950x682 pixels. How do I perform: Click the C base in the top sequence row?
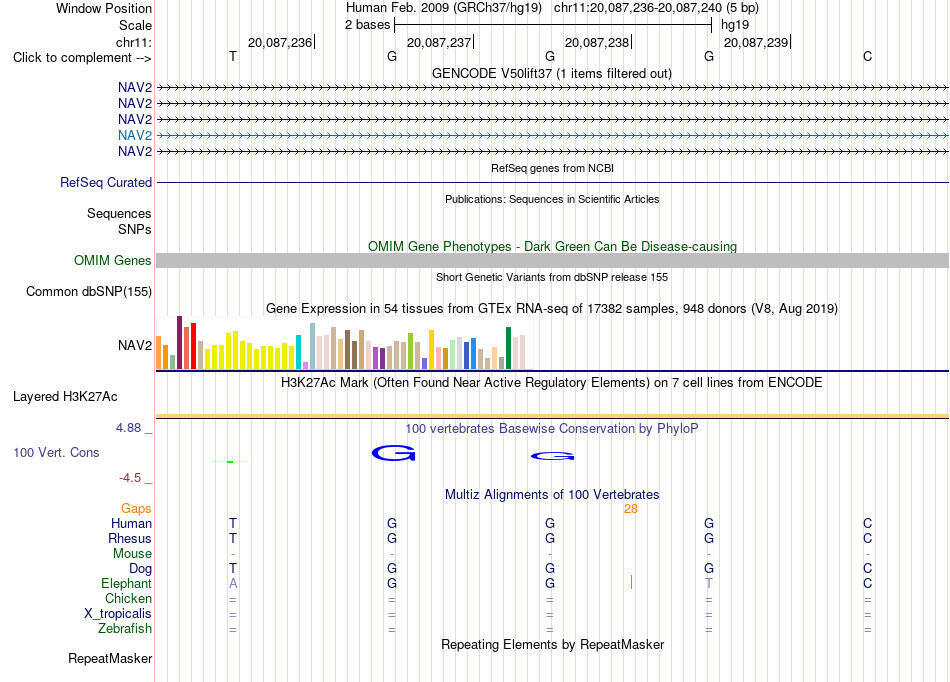[x=868, y=56]
